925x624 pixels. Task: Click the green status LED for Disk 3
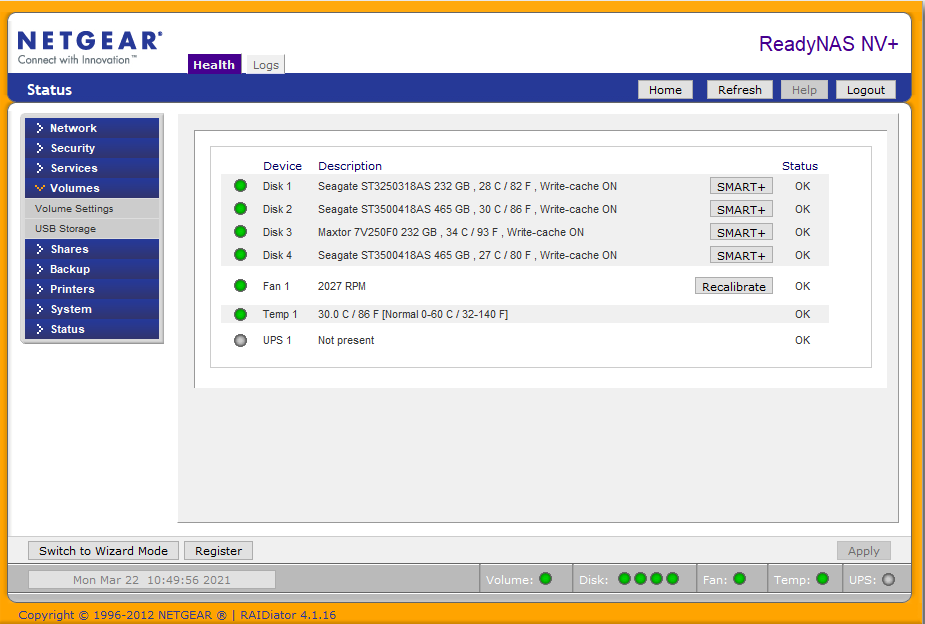pos(240,232)
